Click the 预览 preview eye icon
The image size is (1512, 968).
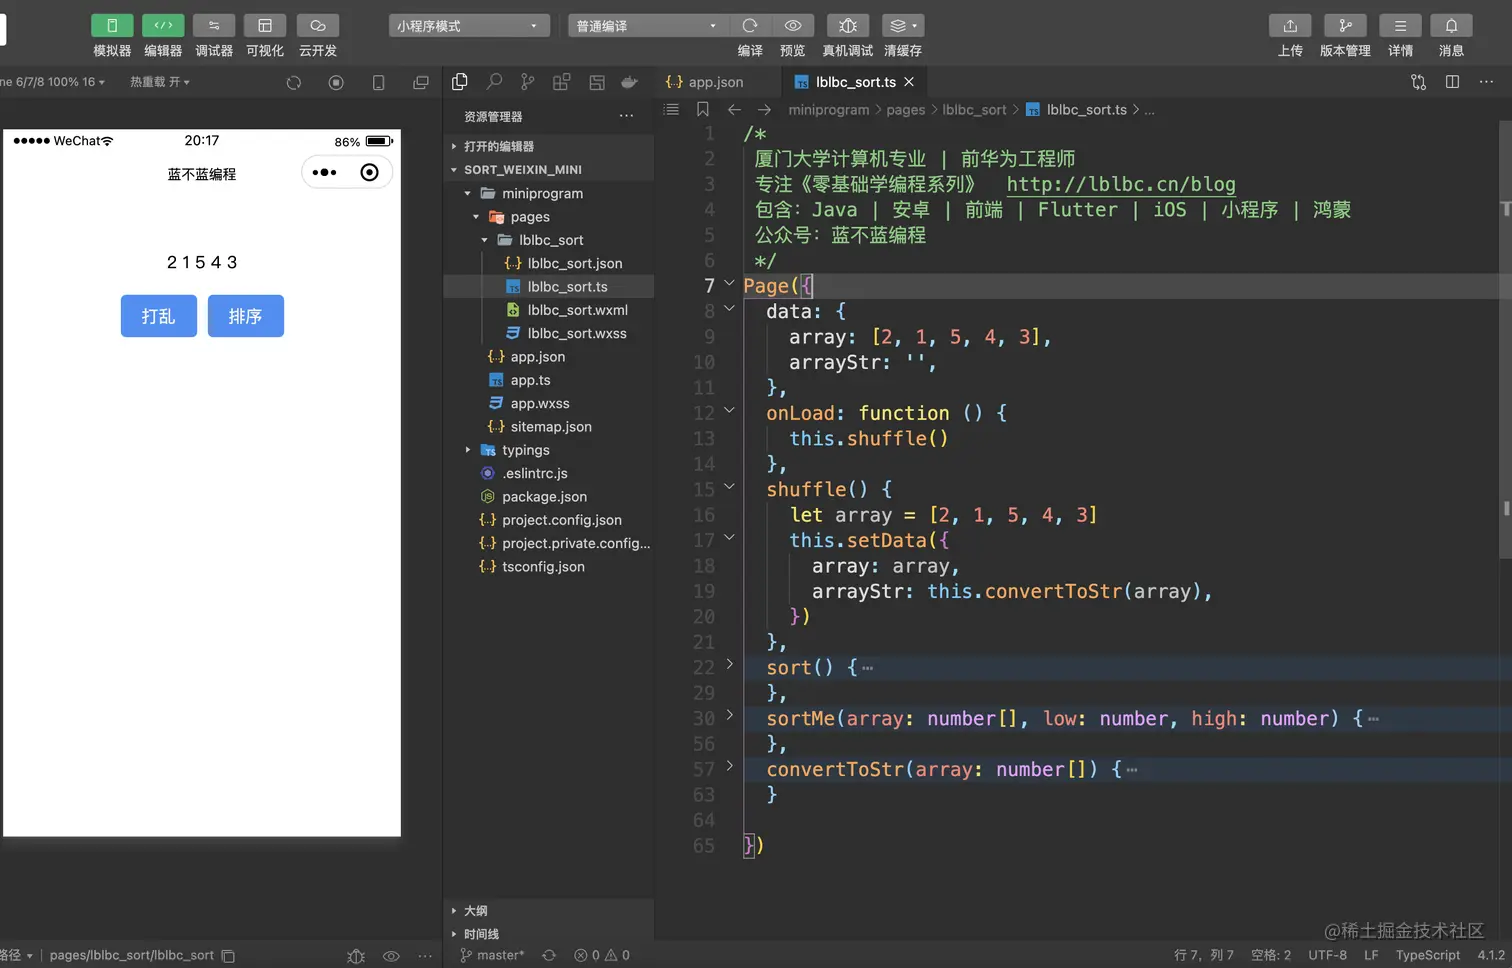pyautogui.click(x=793, y=25)
